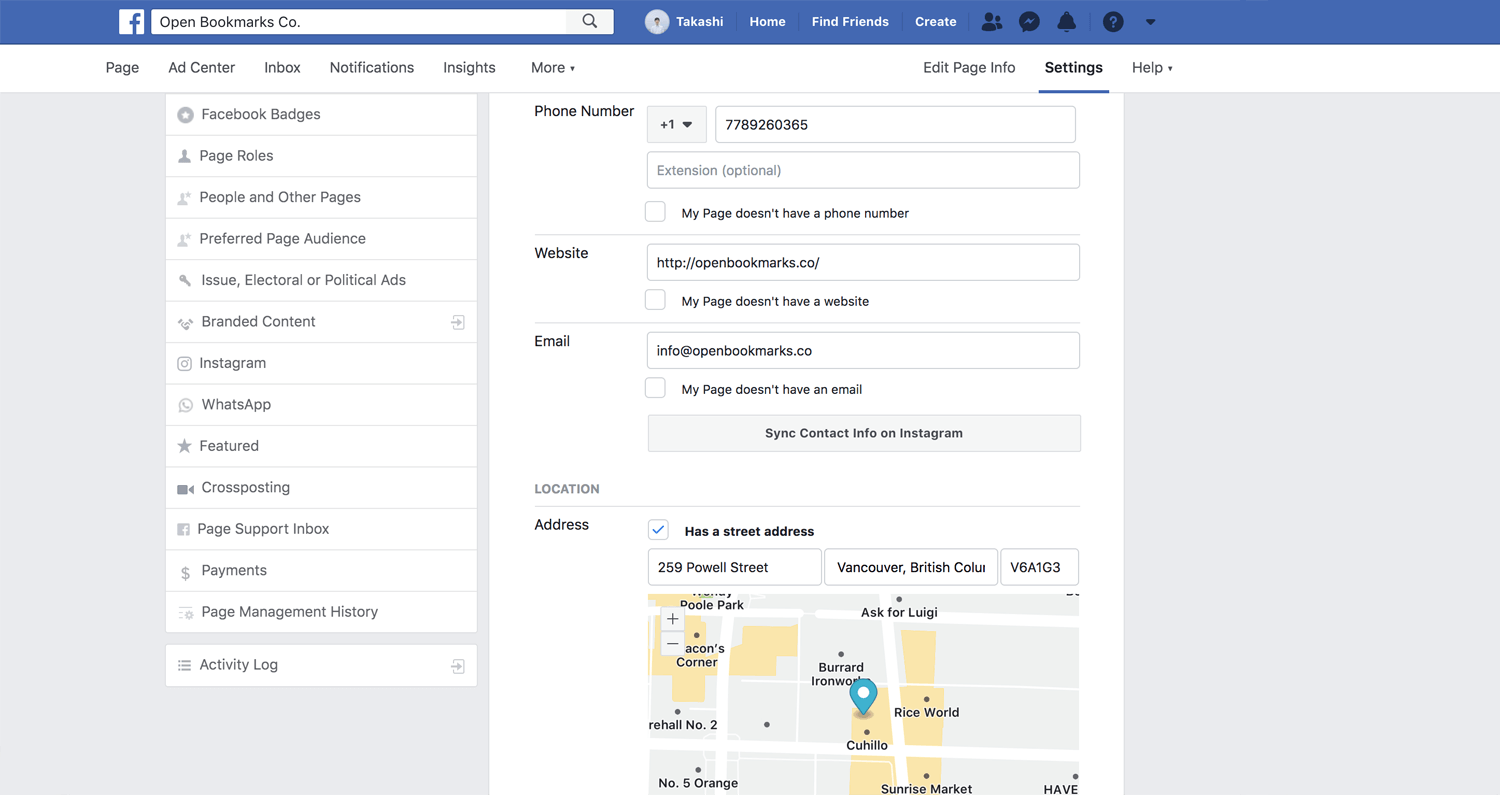Click Sync Contact Info on Instagram button
Screen dimensions: 1500x795
pyautogui.click(x=864, y=433)
